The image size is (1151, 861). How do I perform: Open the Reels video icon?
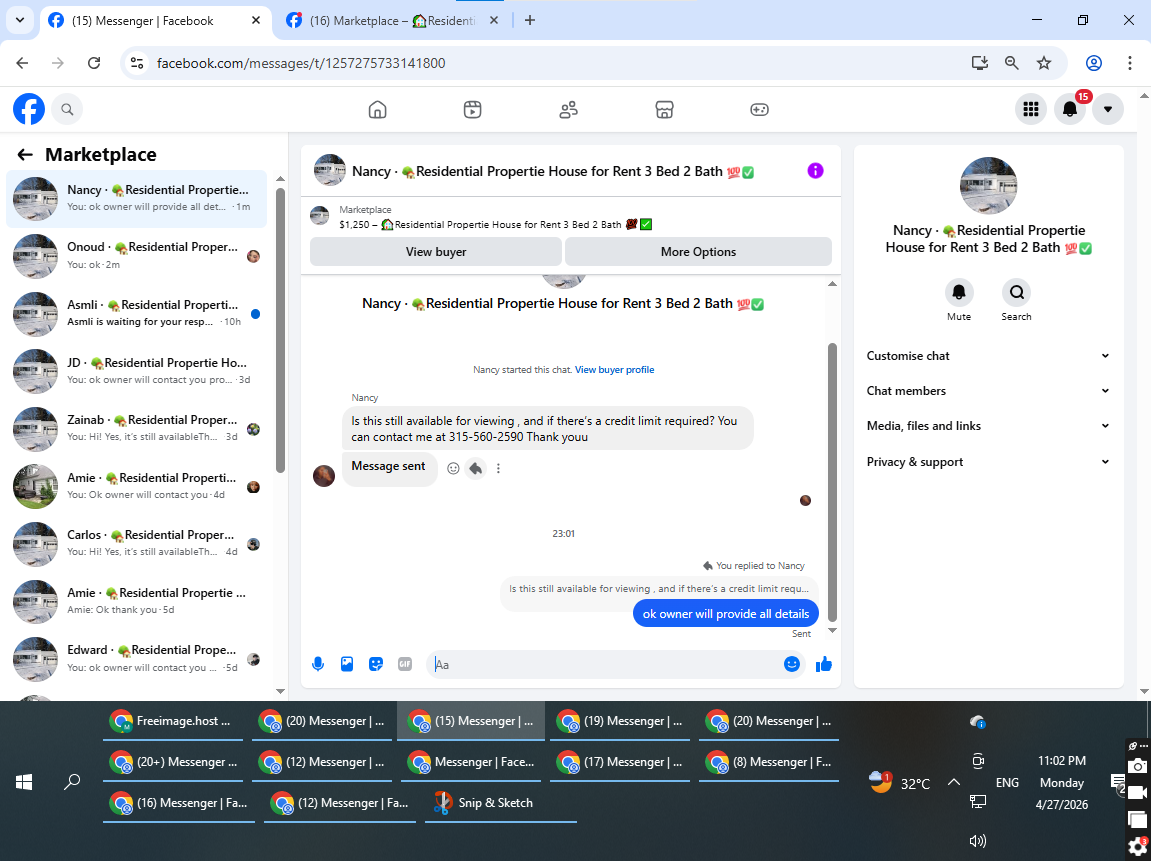[473, 109]
